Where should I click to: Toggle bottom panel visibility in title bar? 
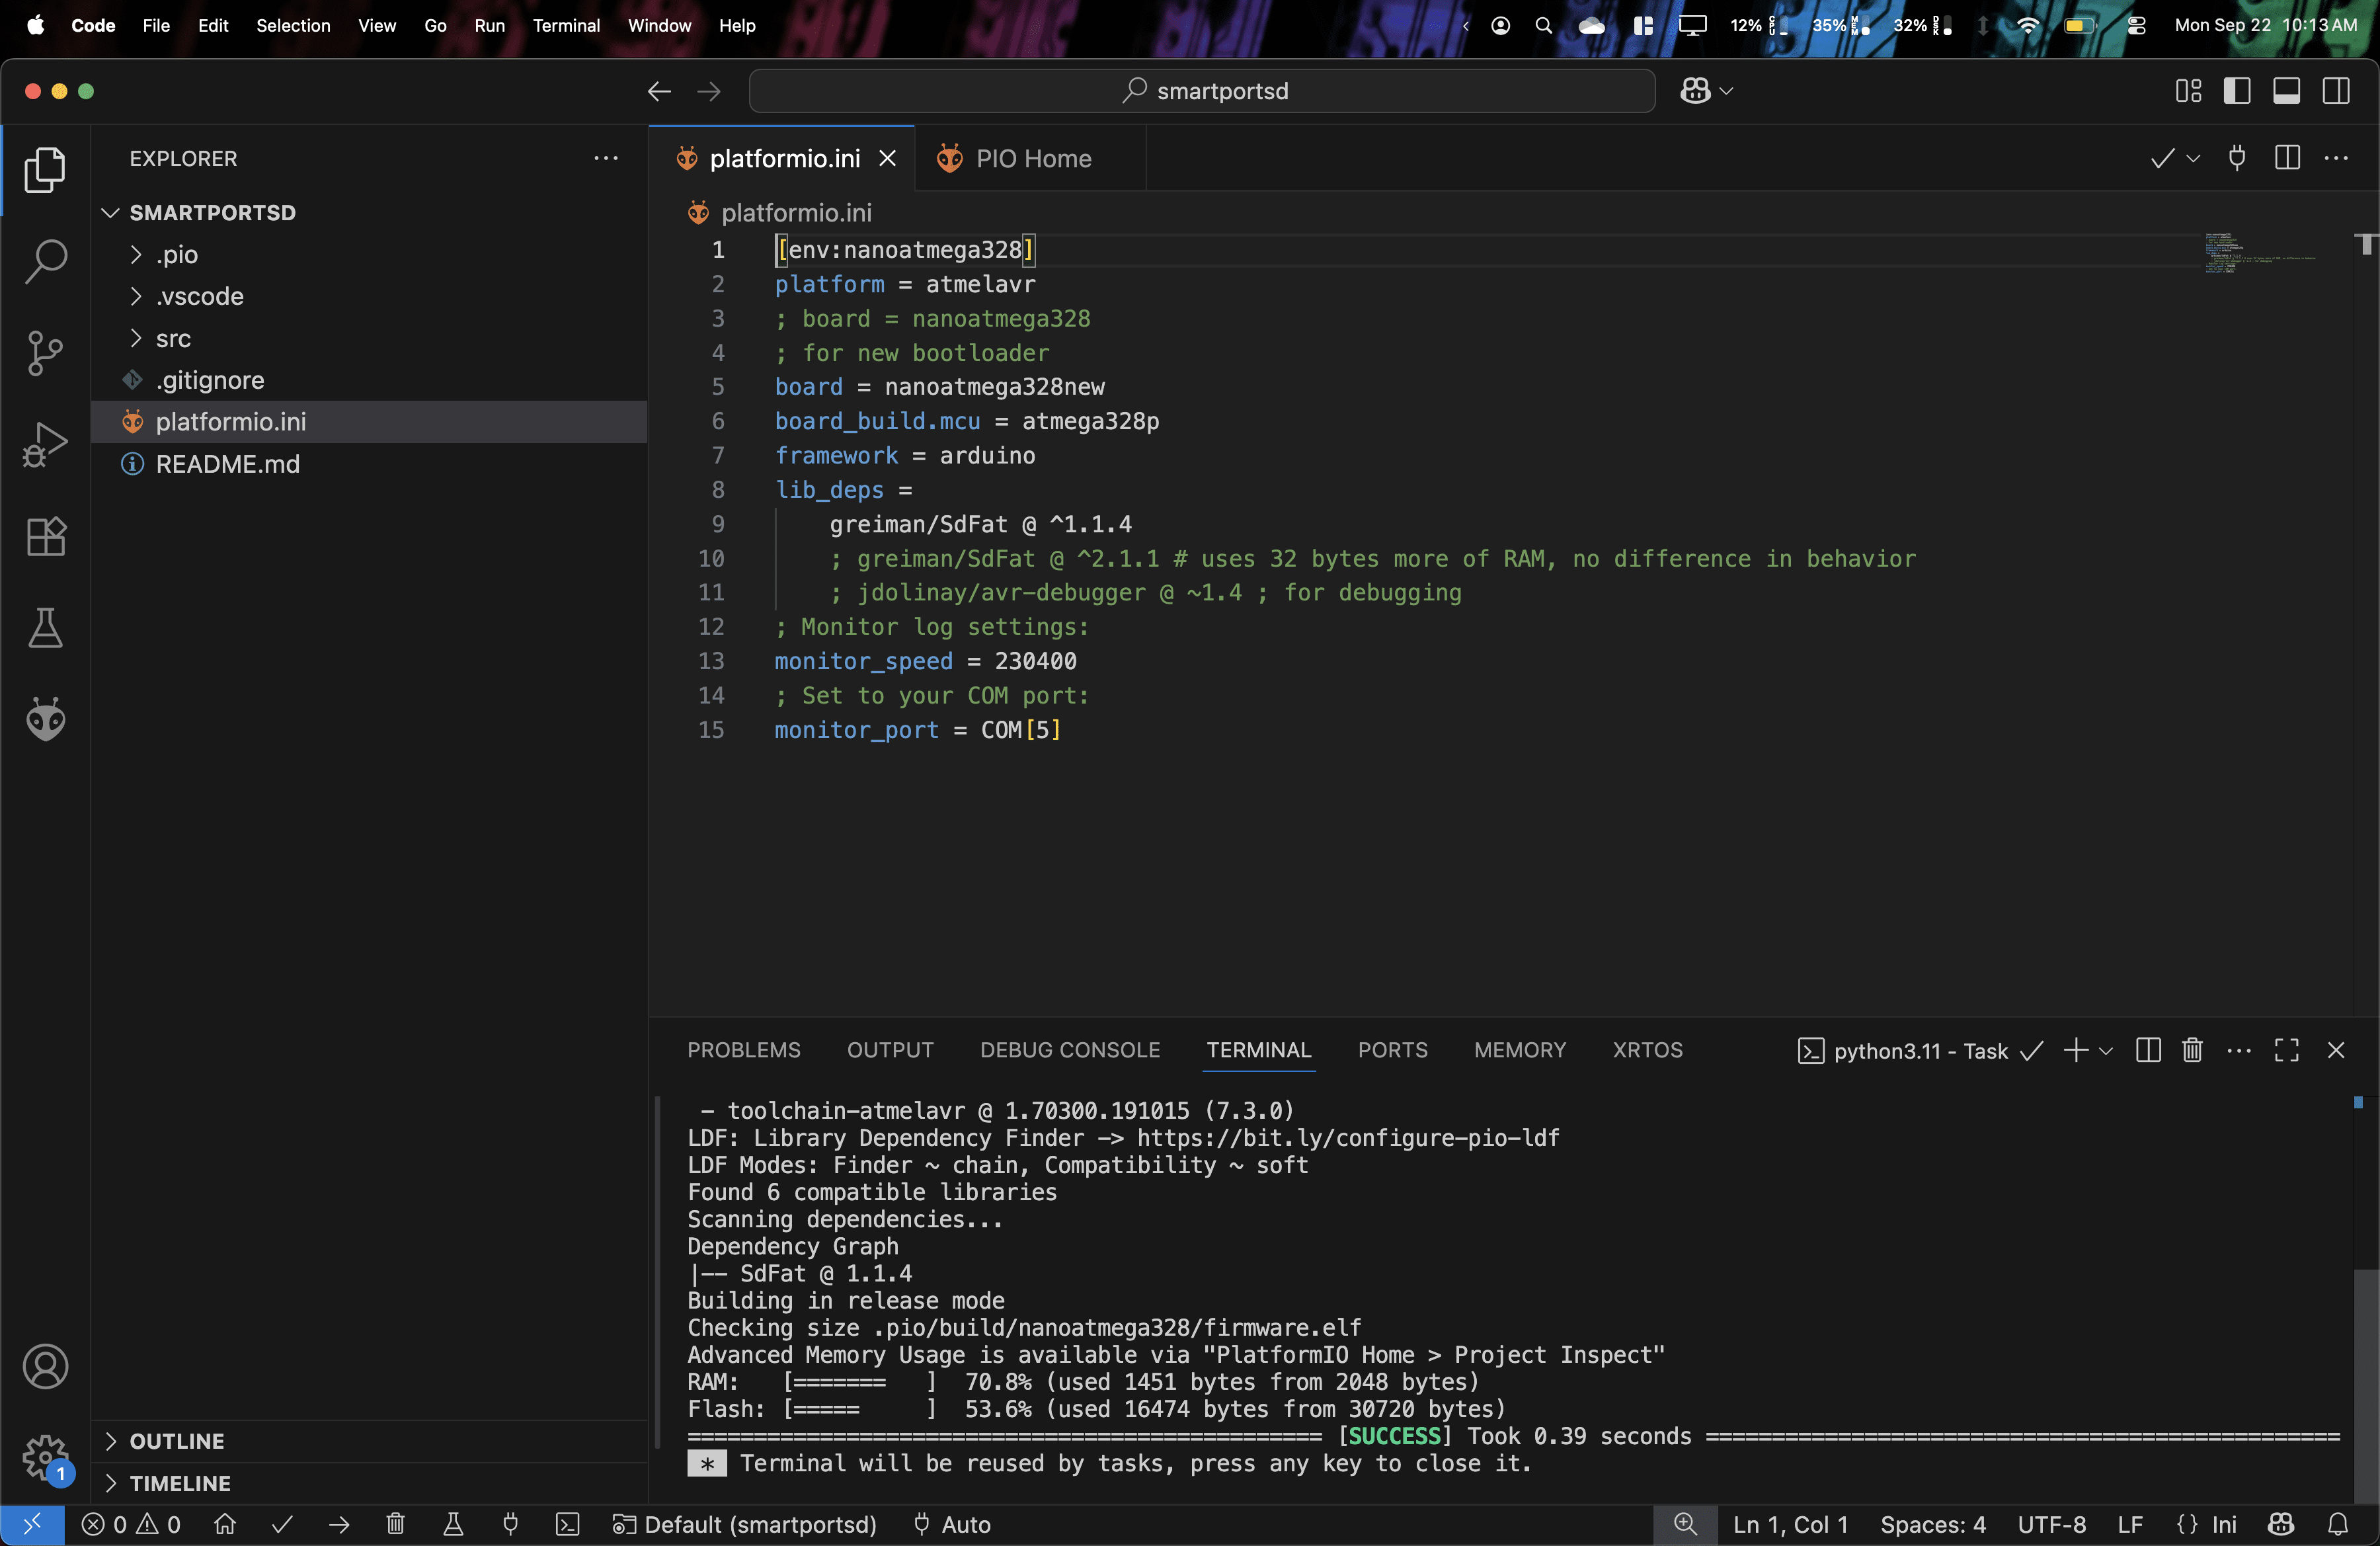click(2286, 91)
